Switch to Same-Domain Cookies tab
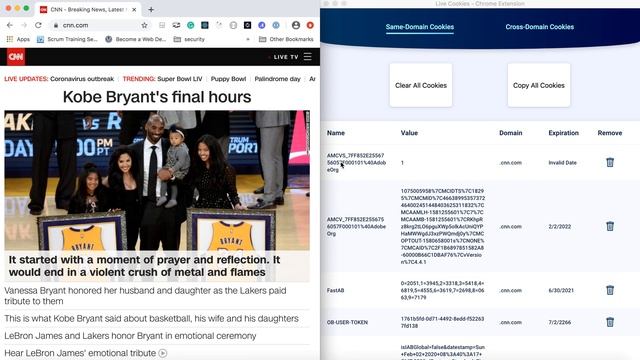The width and height of the screenshot is (640, 360). (420, 27)
